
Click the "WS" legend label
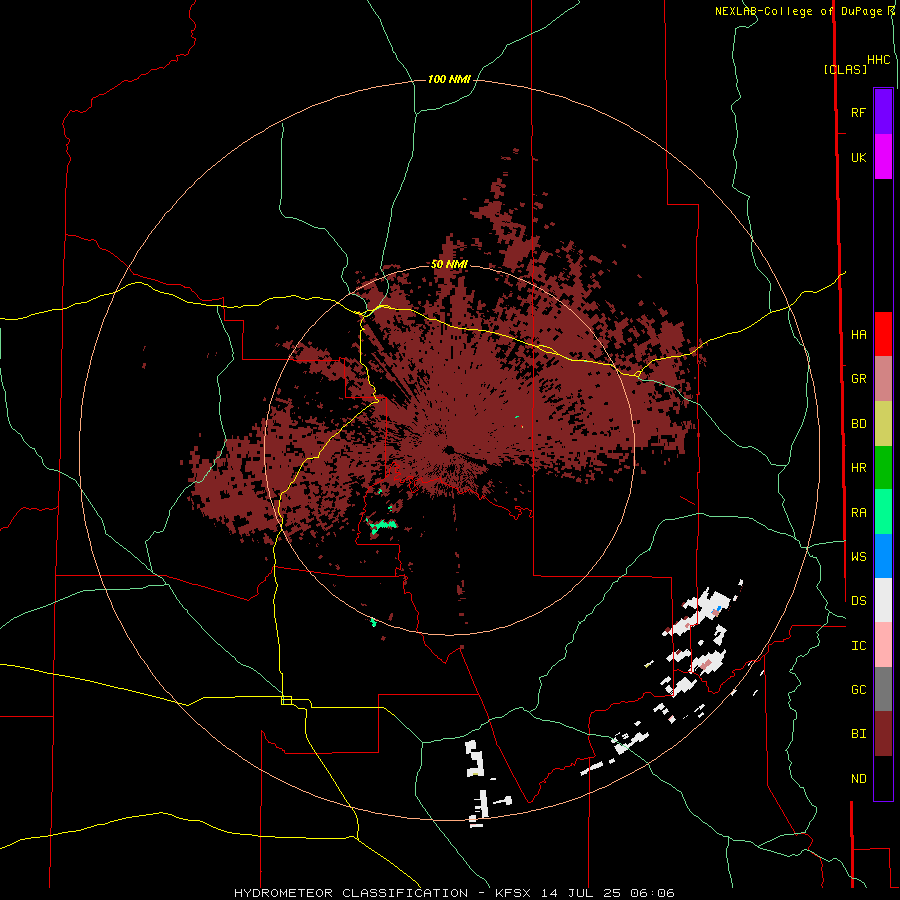tap(858, 557)
